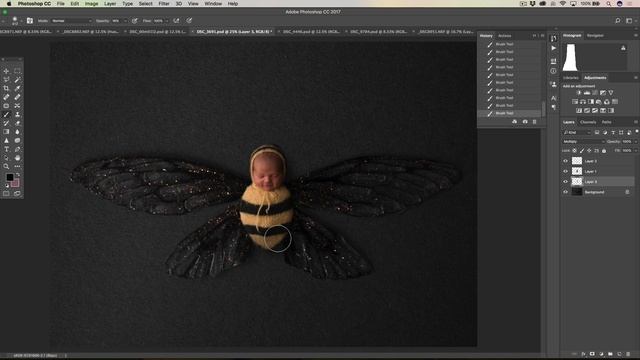Screen dimensions: 640x360
Task: Toggle lock image pixels
Action: tap(582, 151)
